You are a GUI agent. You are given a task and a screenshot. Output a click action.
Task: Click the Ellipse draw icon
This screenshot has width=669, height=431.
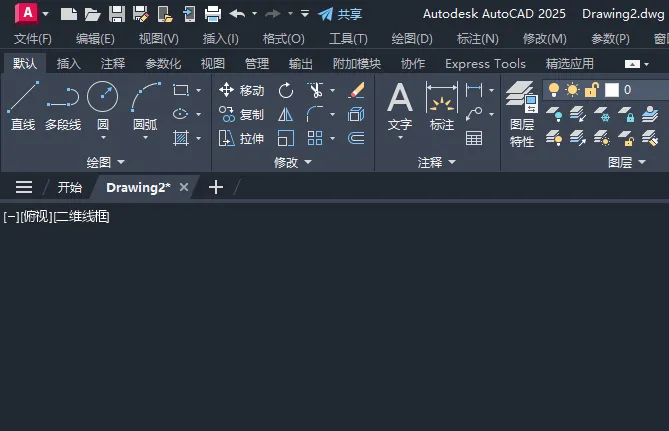click(x=181, y=114)
